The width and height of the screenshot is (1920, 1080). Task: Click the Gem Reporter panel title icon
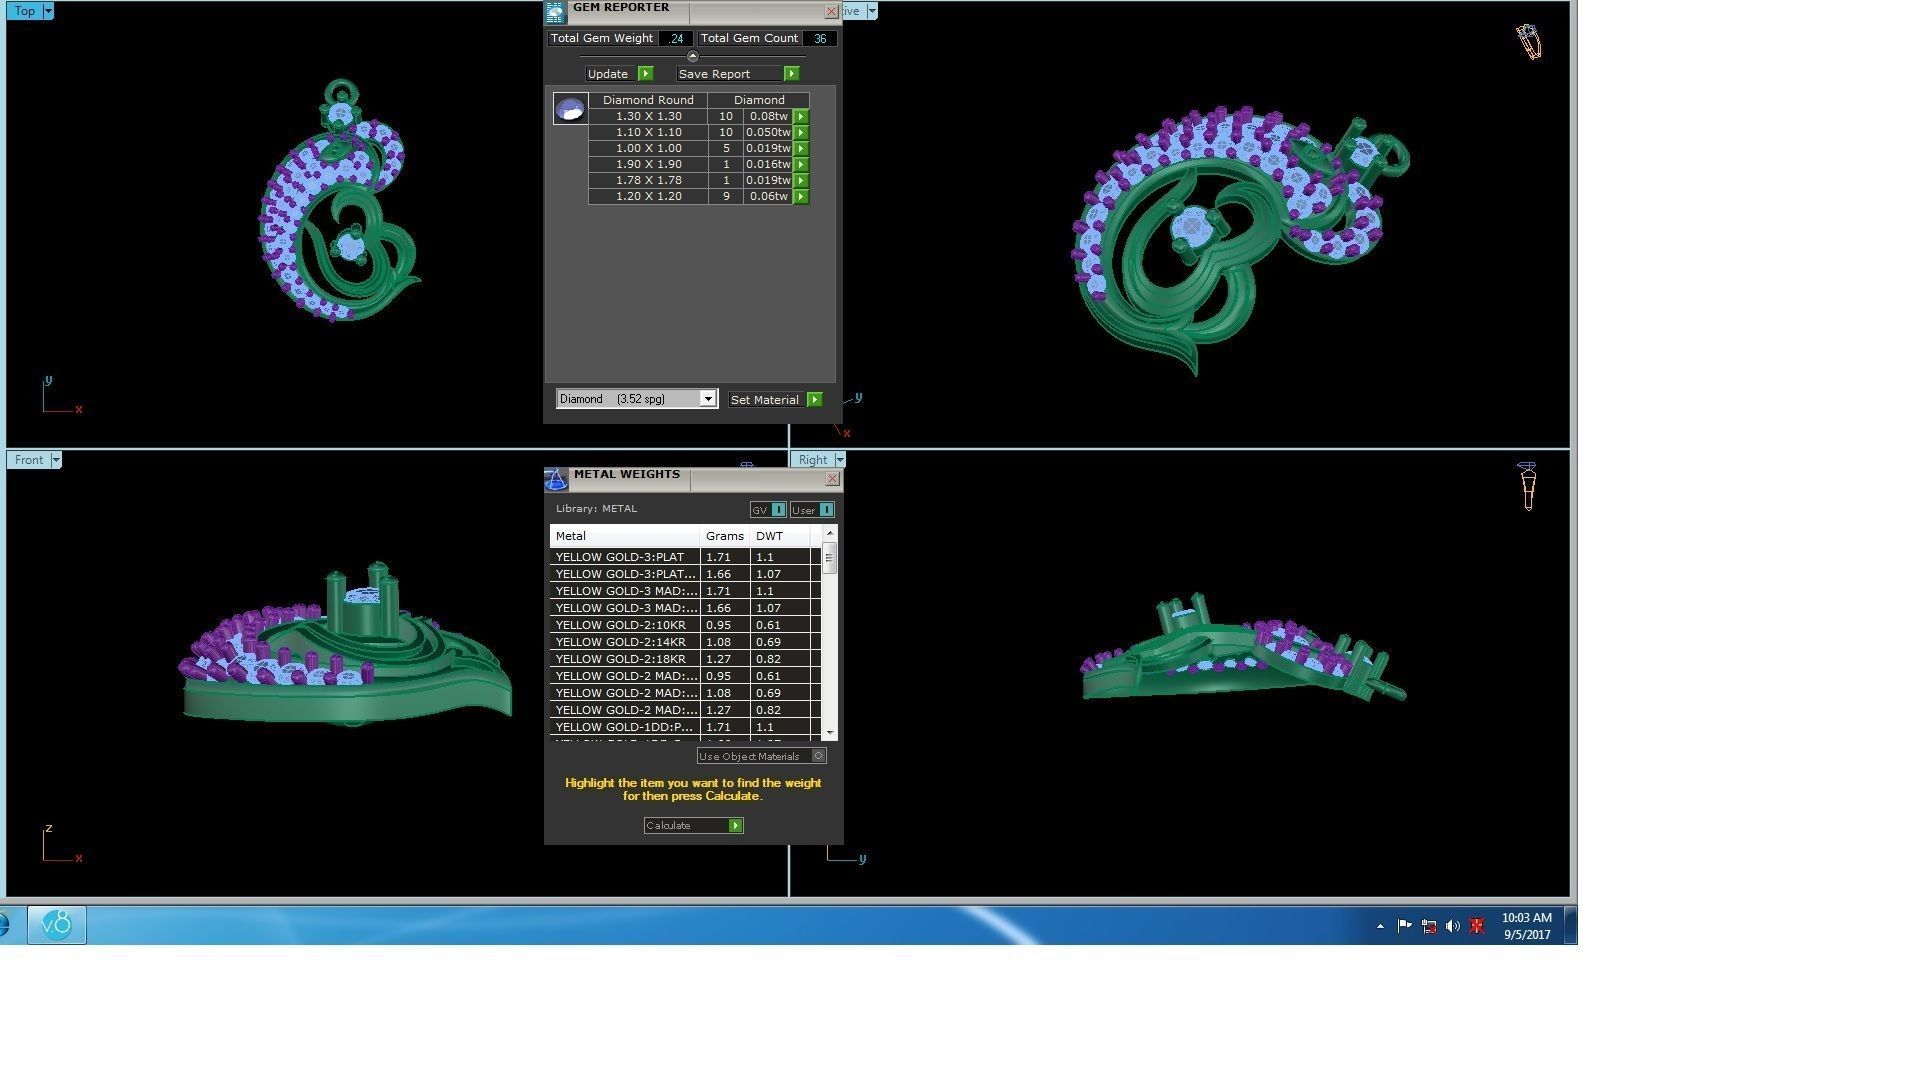point(555,12)
